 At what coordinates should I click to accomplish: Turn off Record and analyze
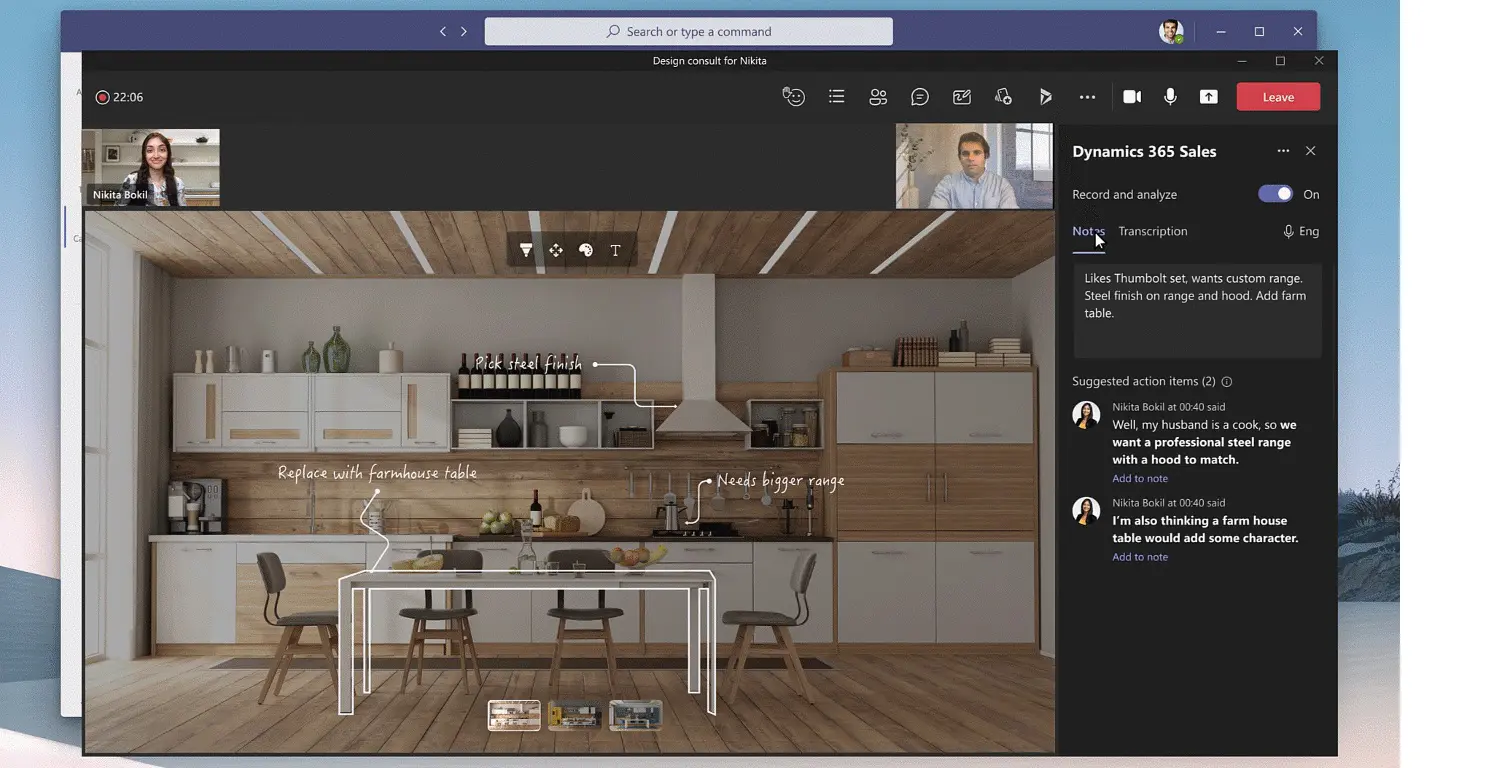point(1275,194)
